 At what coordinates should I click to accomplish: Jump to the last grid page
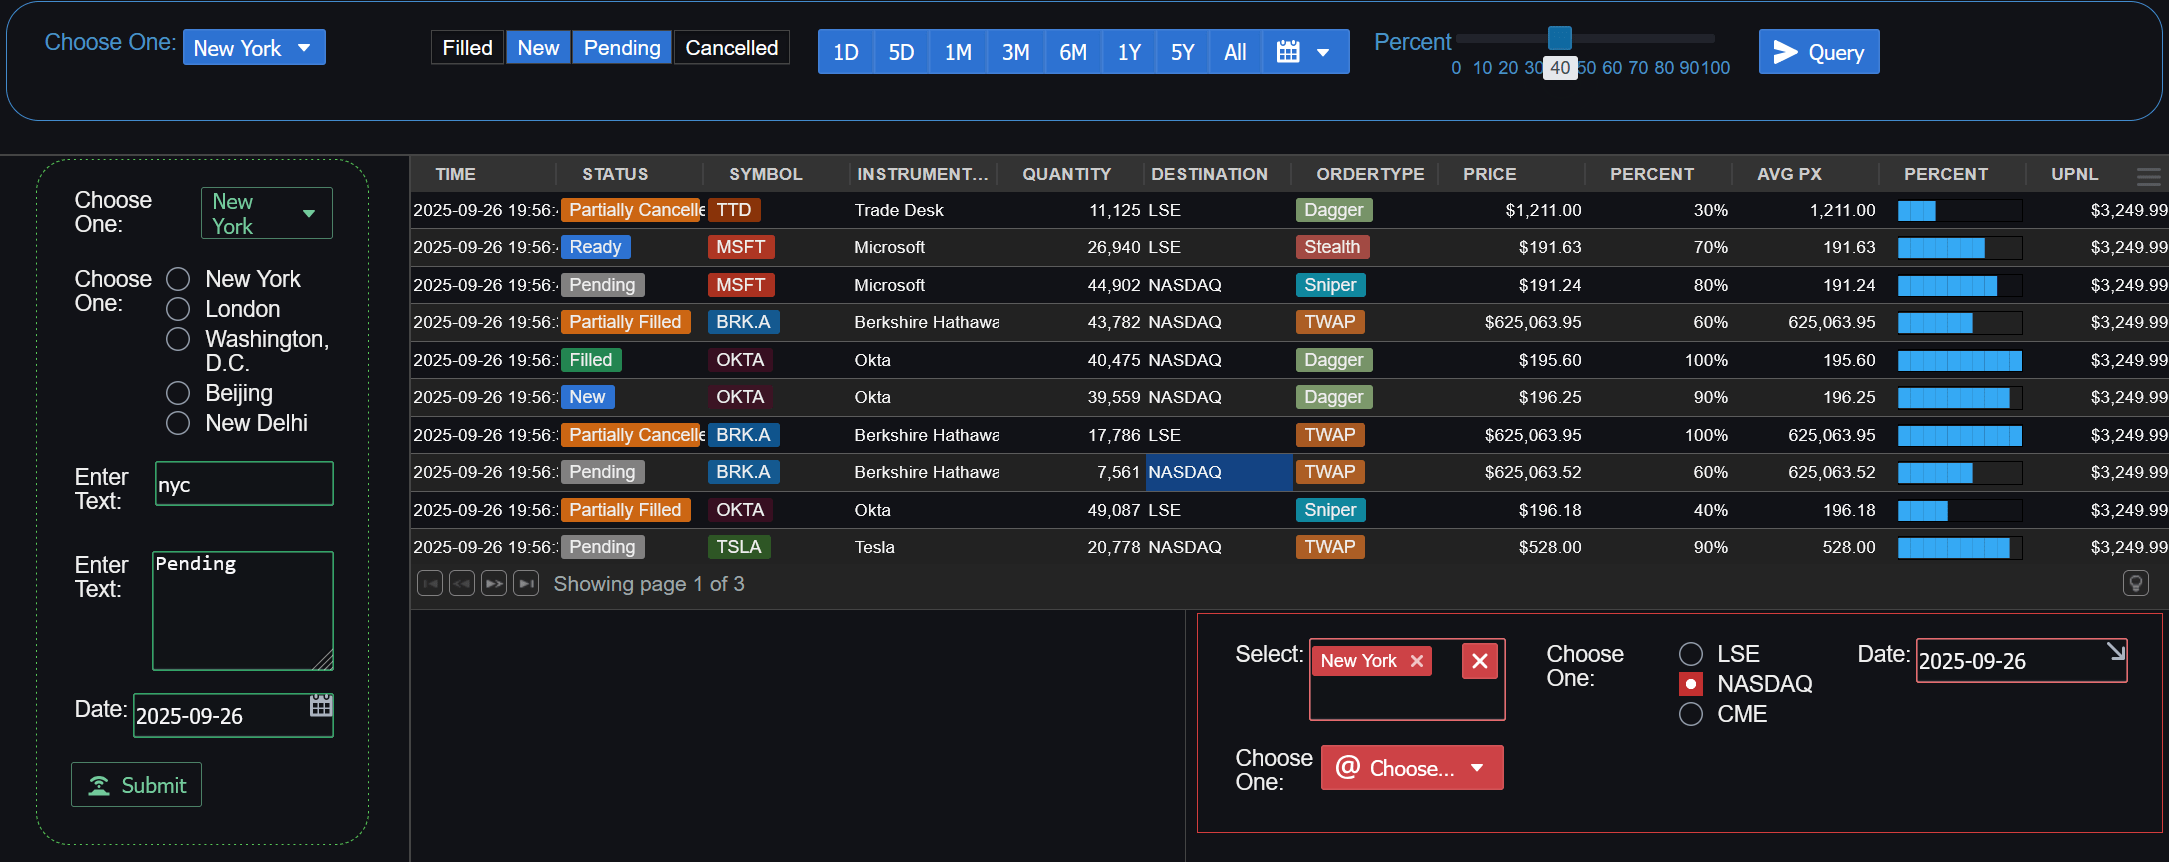click(526, 583)
